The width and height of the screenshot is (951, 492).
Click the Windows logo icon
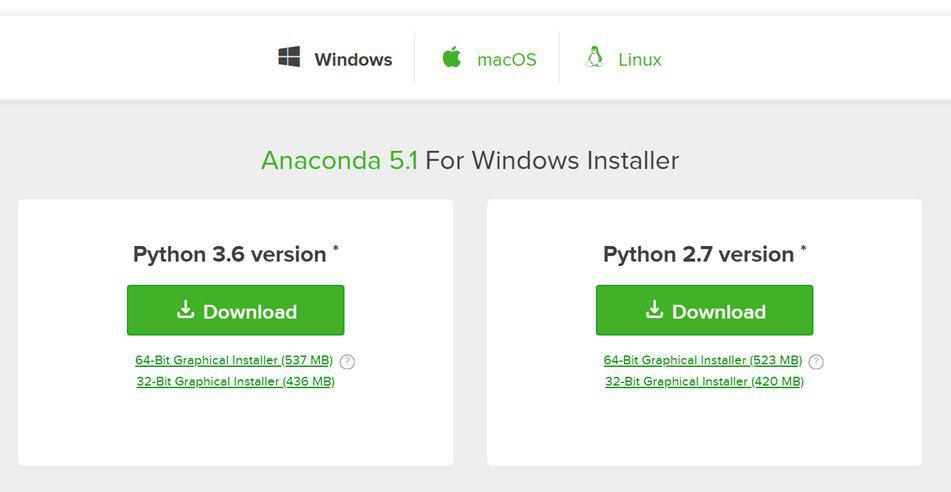coord(289,57)
